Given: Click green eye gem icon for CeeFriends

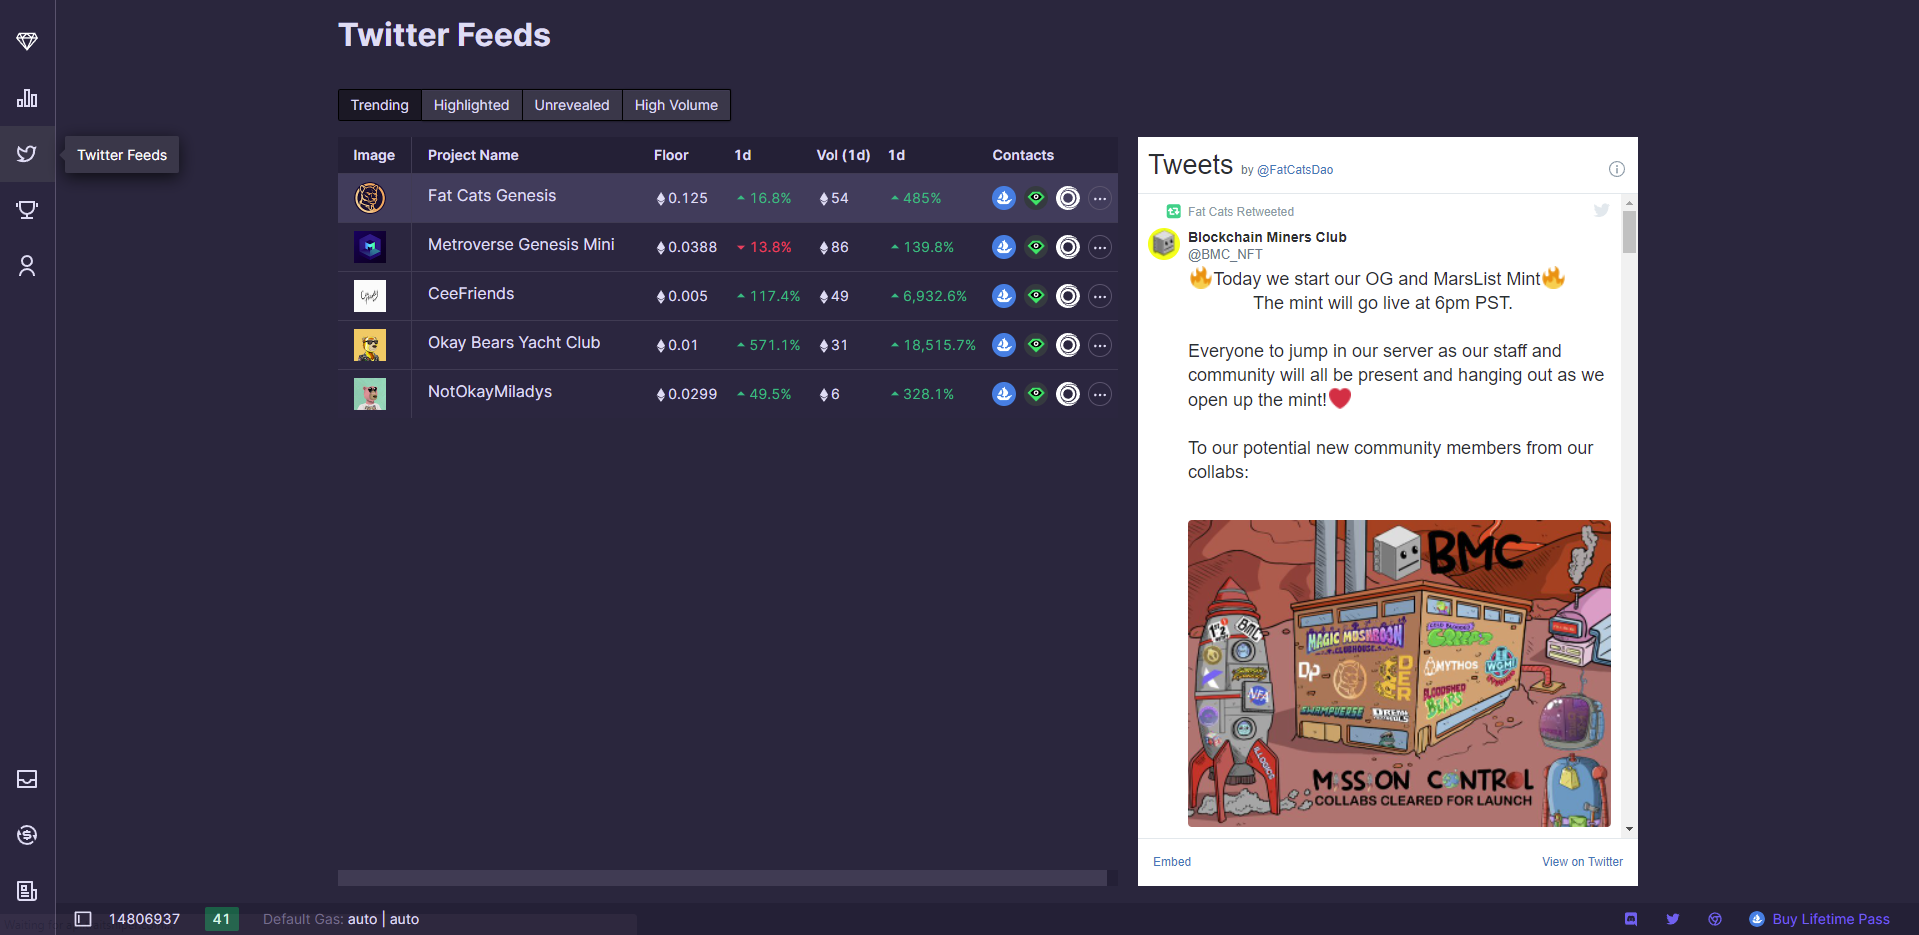Looking at the screenshot, I should point(1036,296).
